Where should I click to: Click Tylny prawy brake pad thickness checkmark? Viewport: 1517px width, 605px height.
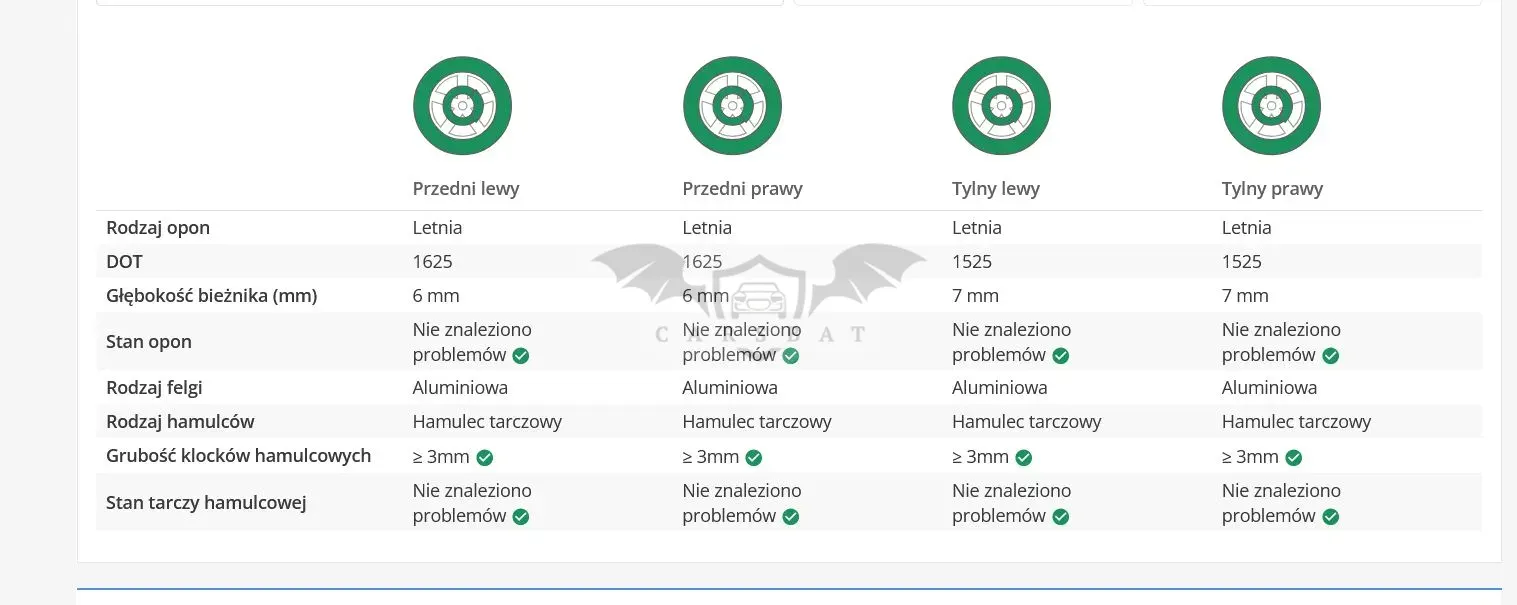[1293, 458]
